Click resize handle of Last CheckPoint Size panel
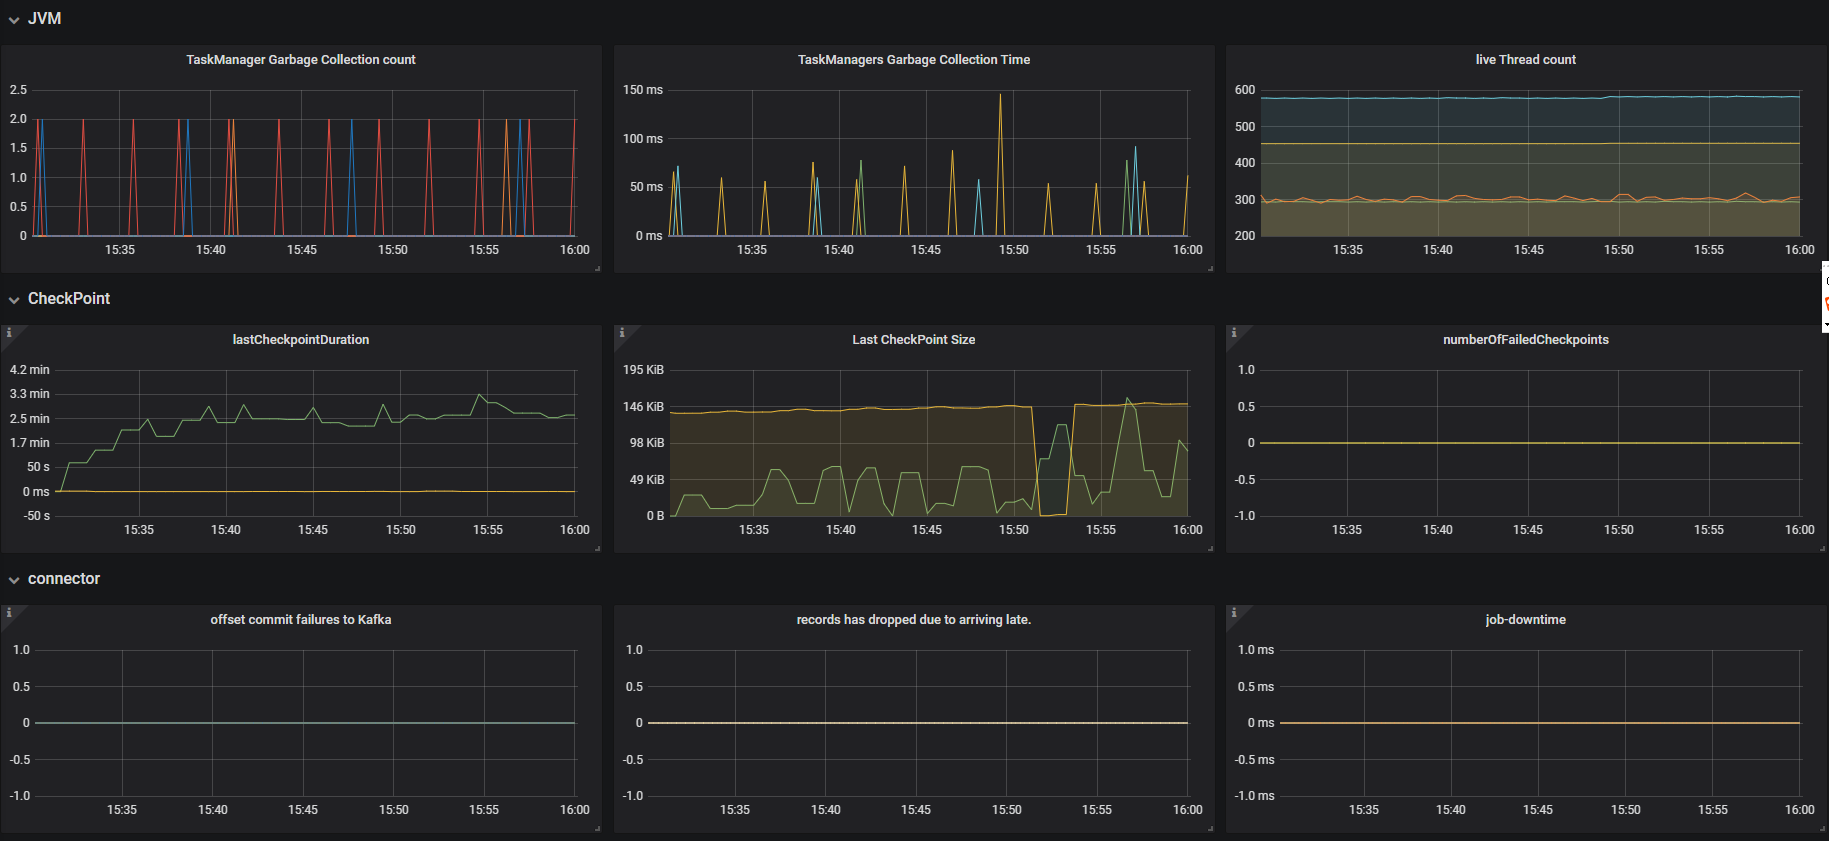Image resolution: width=1829 pixels, height=841 pixels. (x=1210, y=548)
